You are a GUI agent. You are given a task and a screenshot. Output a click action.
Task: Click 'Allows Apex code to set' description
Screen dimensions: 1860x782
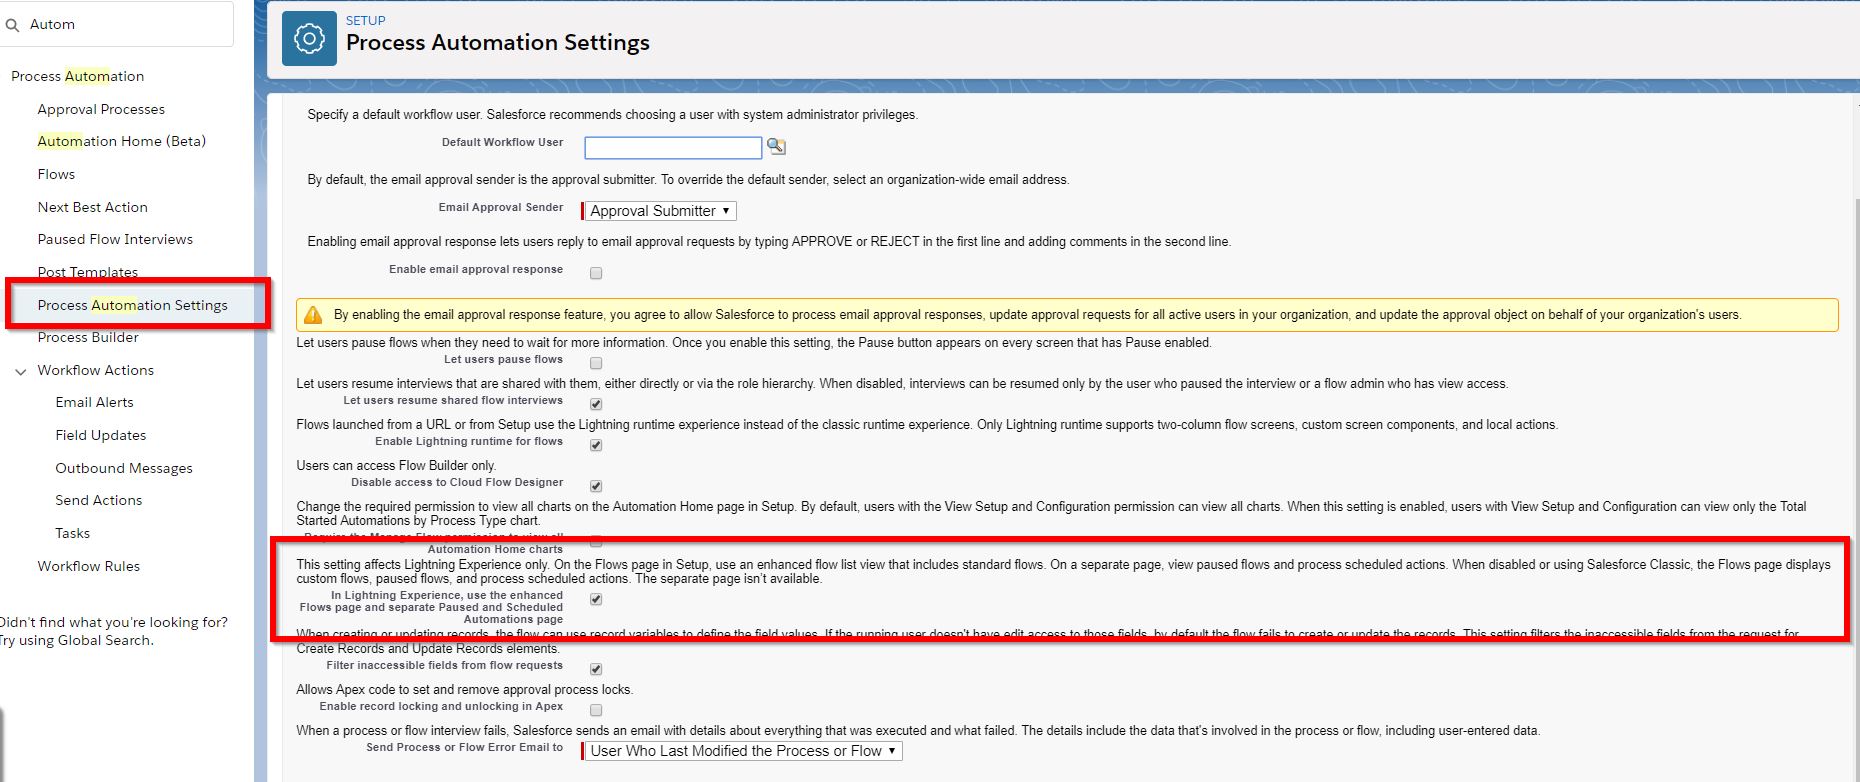pyautogui.click(x=465, y=689)
